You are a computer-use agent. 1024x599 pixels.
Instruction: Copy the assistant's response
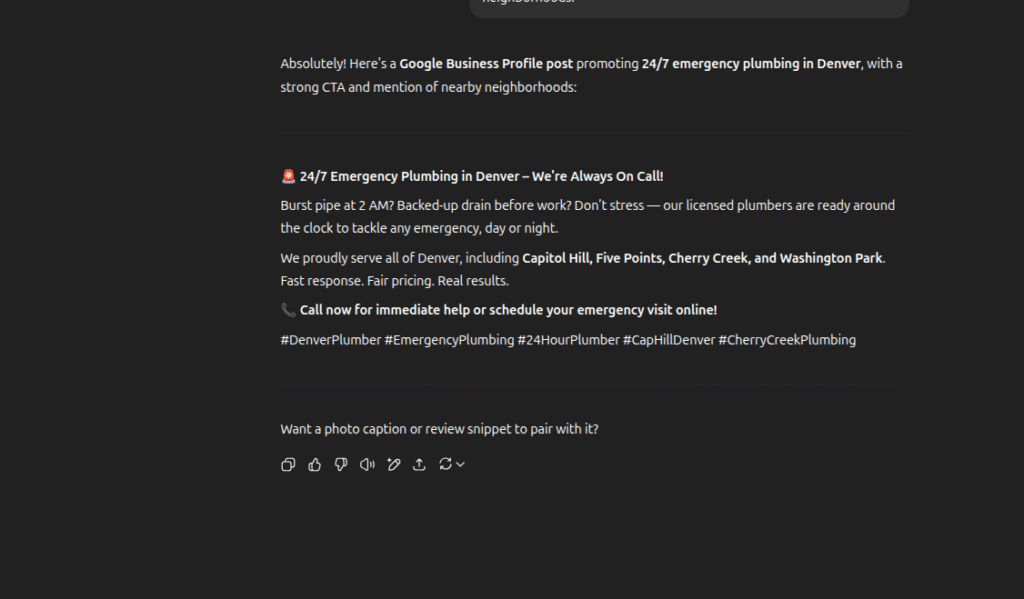288,464
